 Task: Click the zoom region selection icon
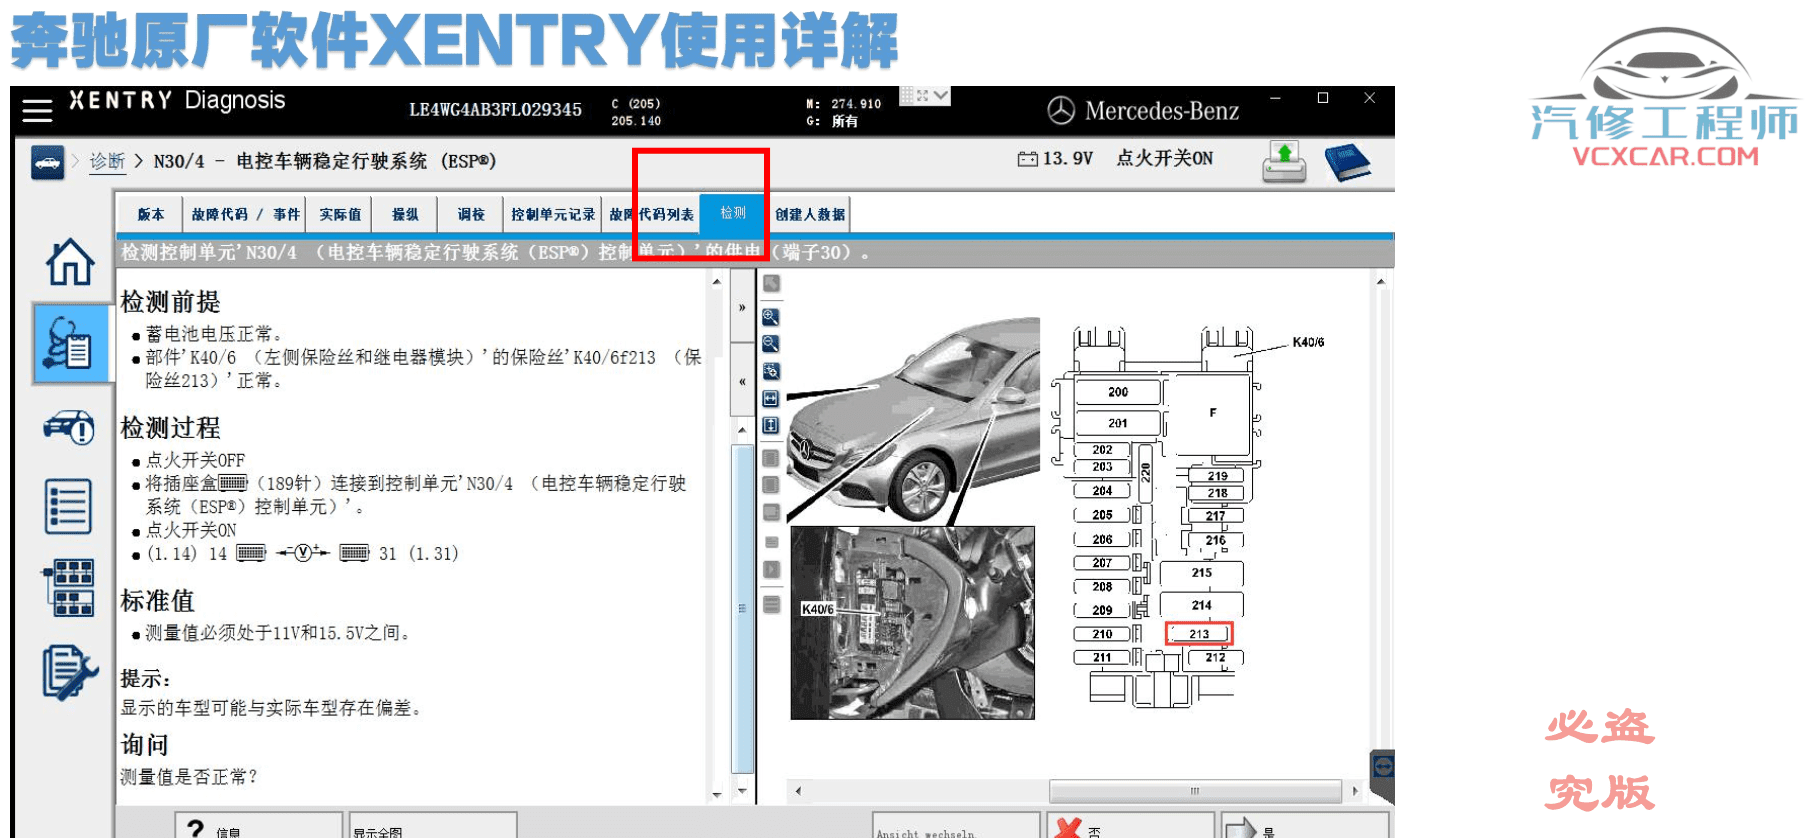pyautogui.click(x=771, y=371)
